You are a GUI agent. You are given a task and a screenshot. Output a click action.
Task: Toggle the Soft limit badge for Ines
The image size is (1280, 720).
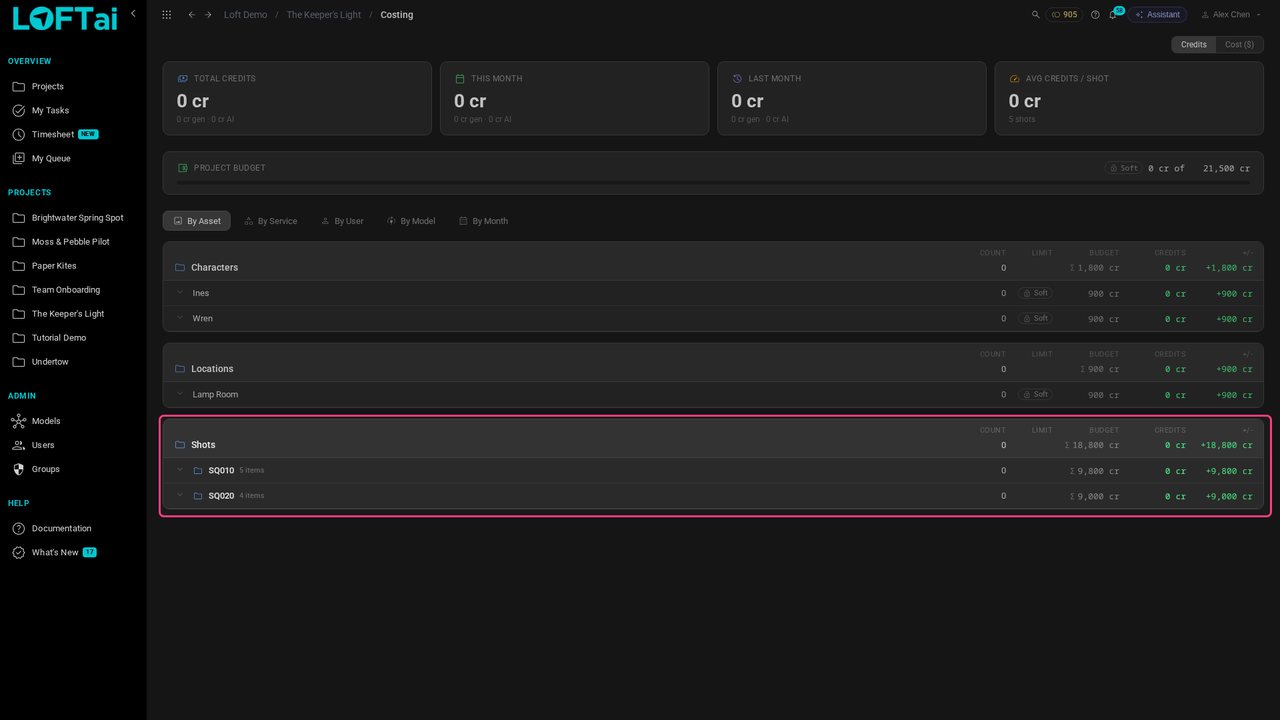coord(1035,293)
